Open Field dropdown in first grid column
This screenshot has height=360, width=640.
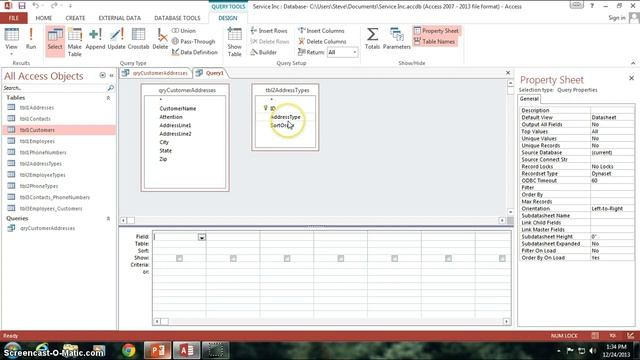[202, 237]
